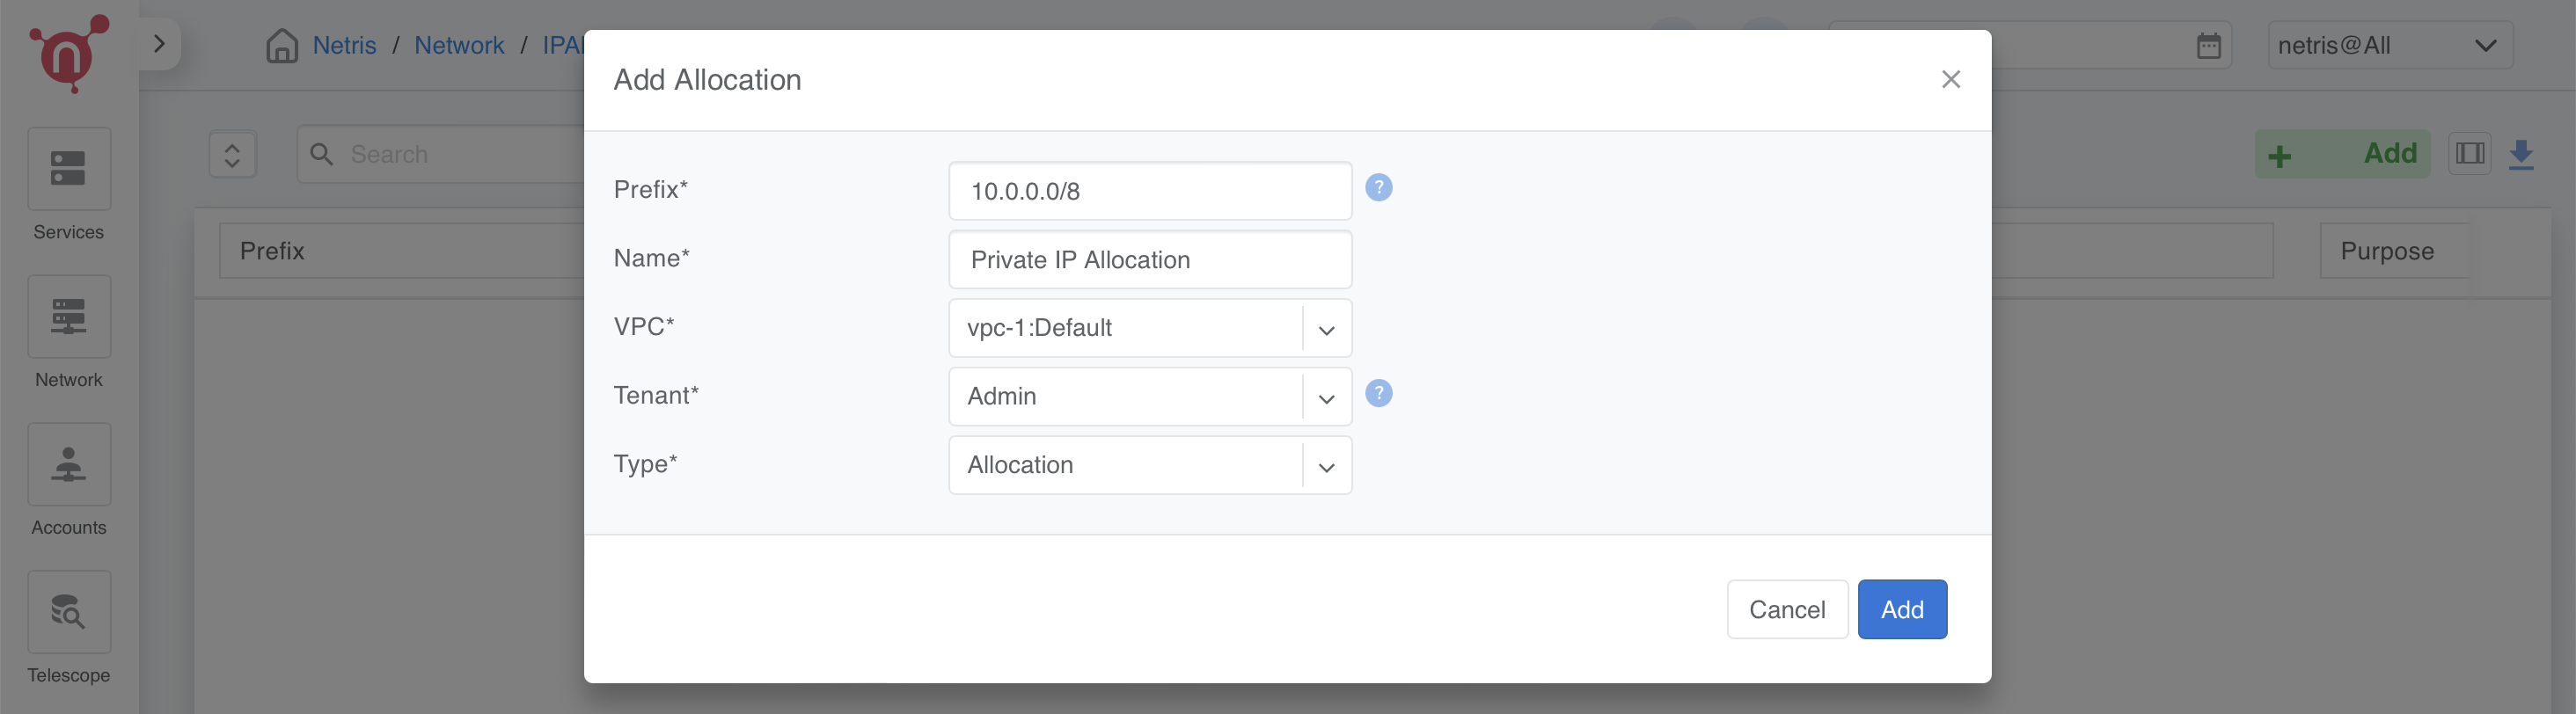Viewport: 2576px width, 714px height.
Task: Follow the Netris breadcrumb link
Action: click(344, 45)
